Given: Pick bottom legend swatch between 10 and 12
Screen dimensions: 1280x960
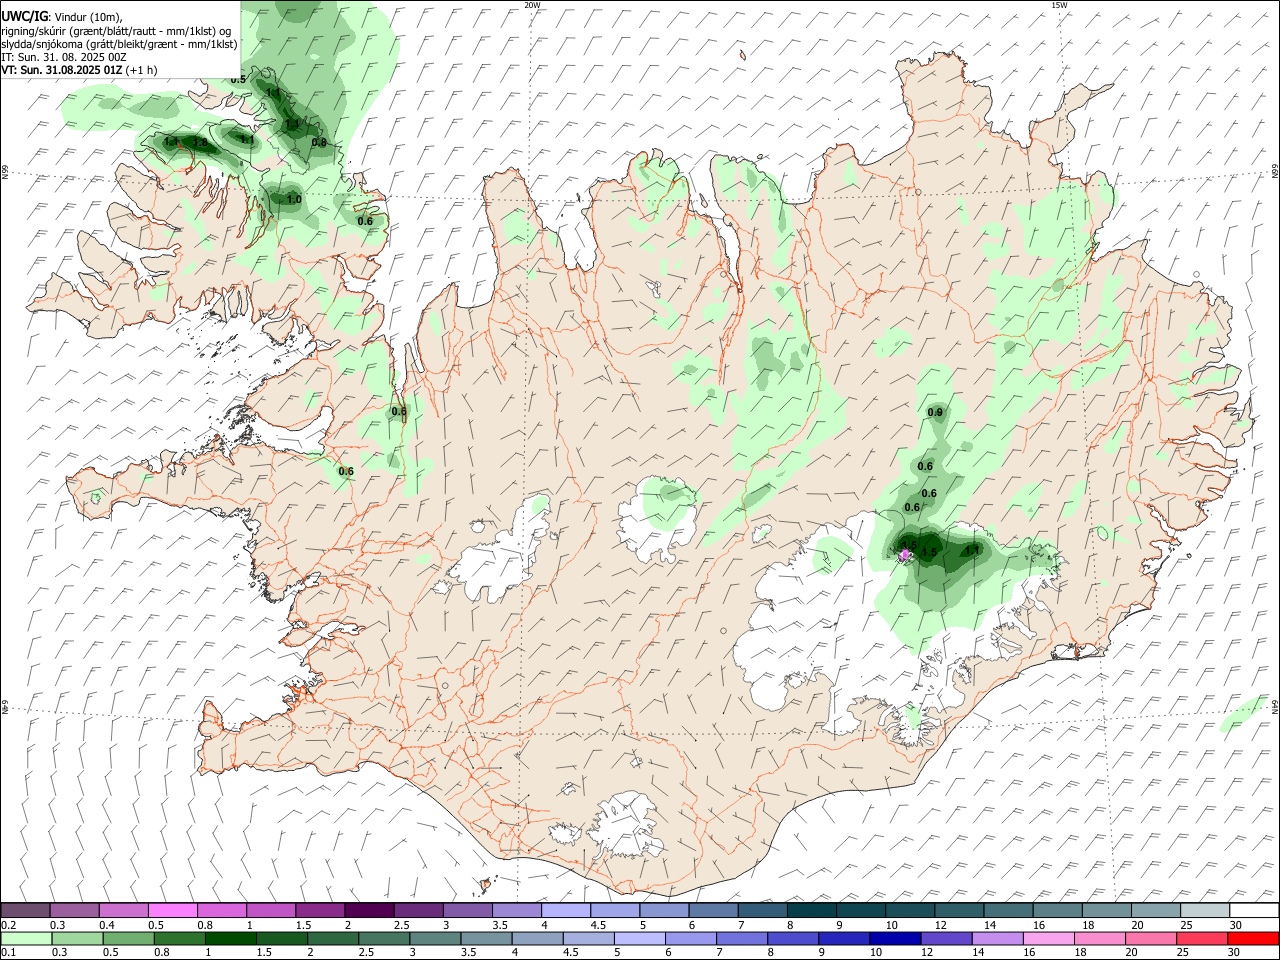Looking at the screenshot, I should 895,939.
